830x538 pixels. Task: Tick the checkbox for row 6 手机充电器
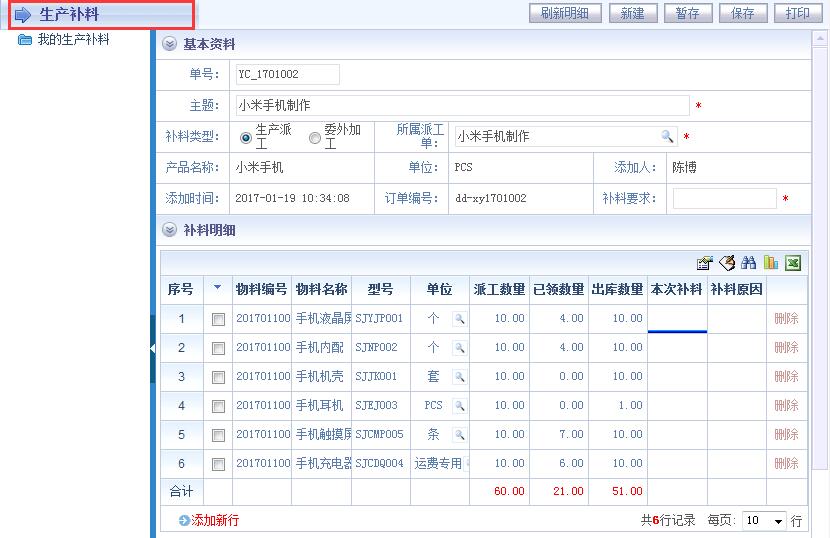[218, 464]
